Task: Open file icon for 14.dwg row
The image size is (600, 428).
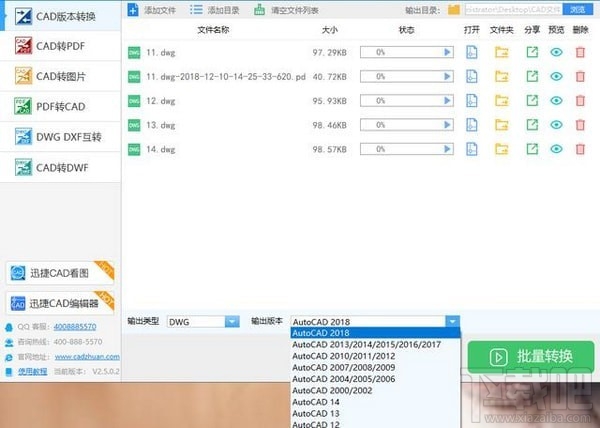Action: (471, 149)
